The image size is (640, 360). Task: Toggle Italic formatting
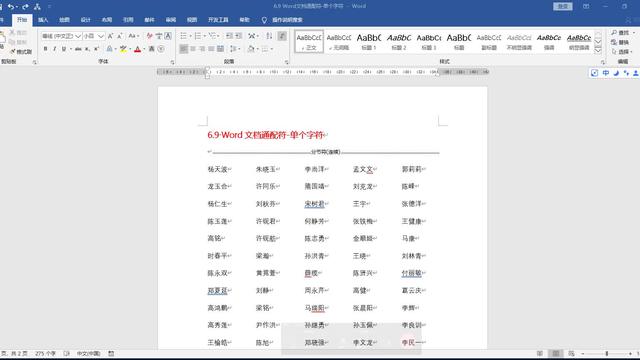tap(54, 49)
